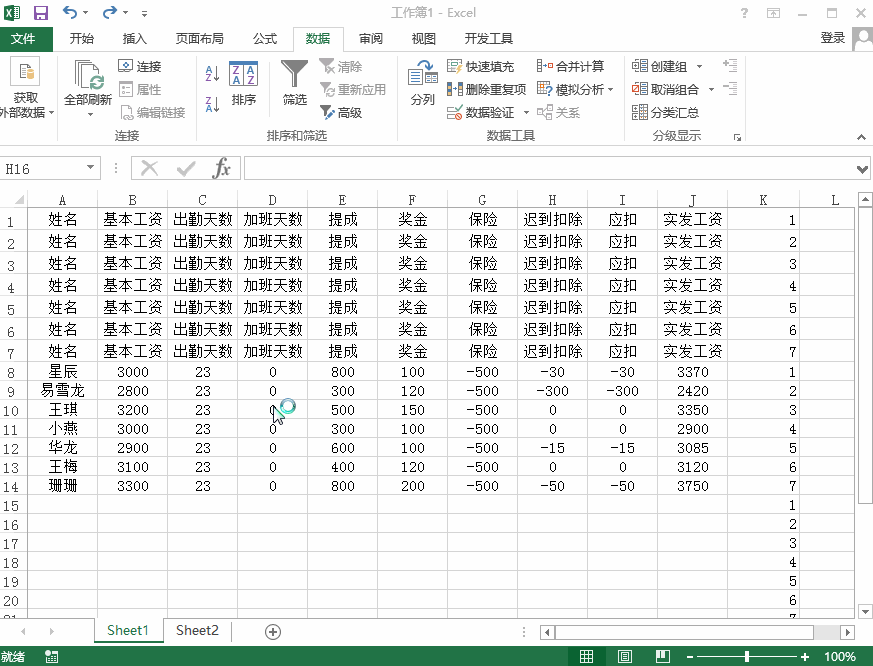
Task: Switch to the Home (开始) tab
Action: [81, 38]
